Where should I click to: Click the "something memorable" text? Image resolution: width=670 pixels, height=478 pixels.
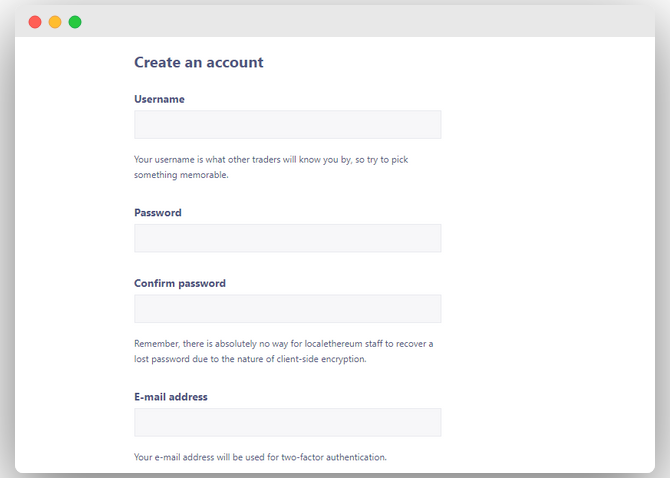coord(181,175)
